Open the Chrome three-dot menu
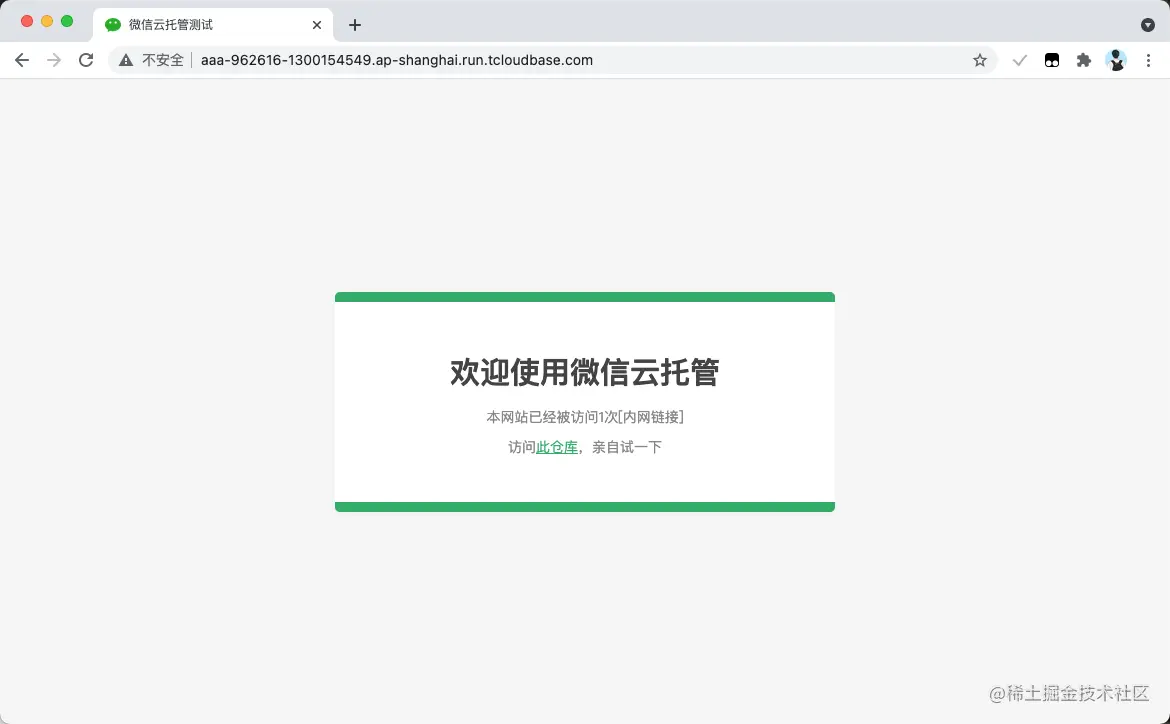This screenshot has height=724, width=1170. point(1148,60)
